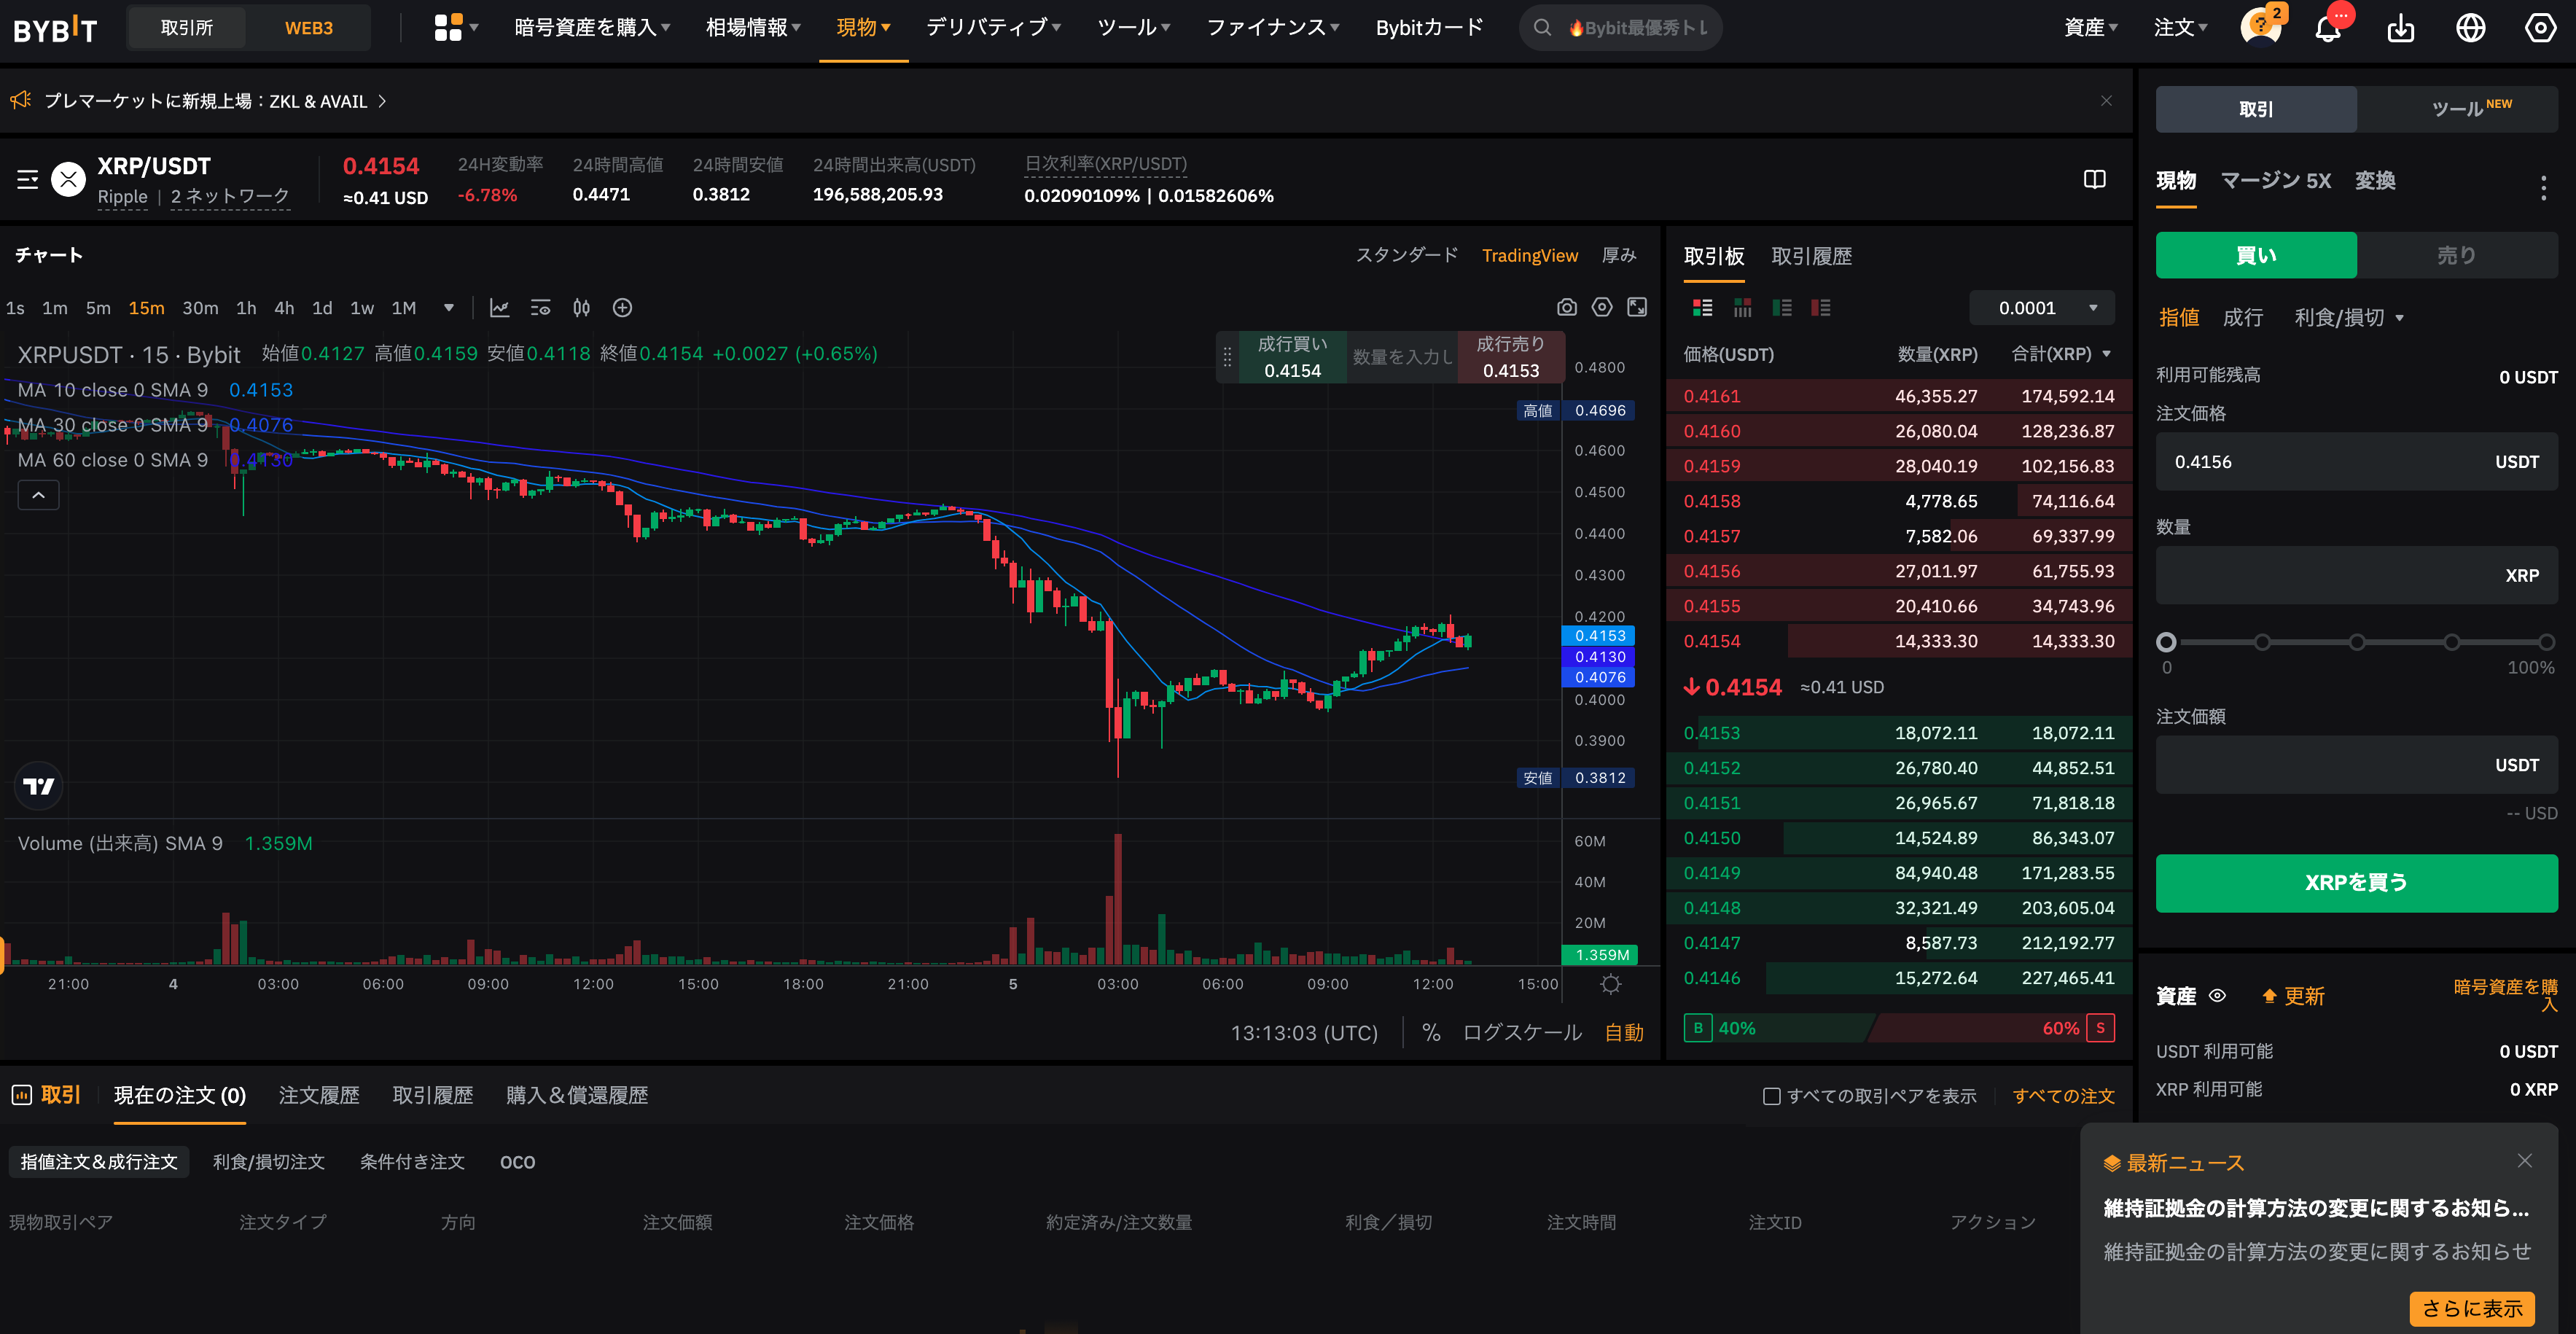Click the add-compare plus icon on chart
This screenshot has width=2576, height=1334.
coord(622,308)
